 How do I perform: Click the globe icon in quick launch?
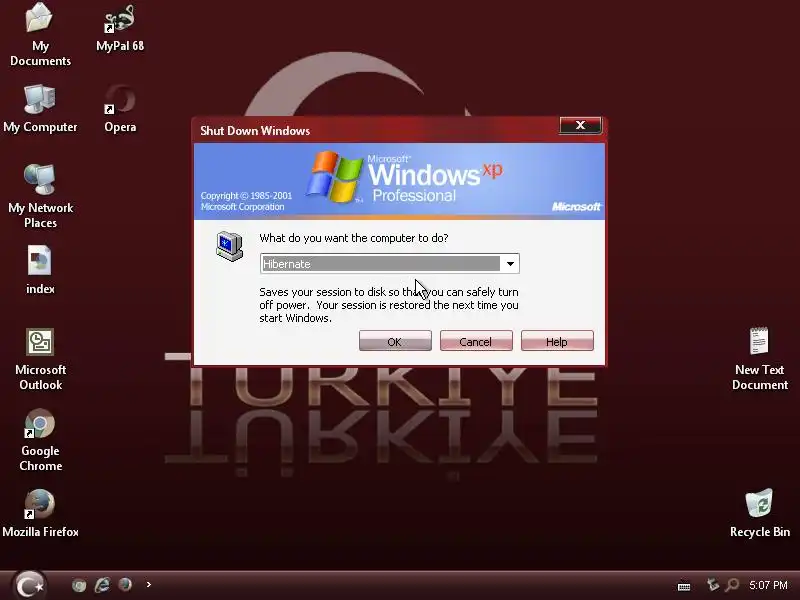(x=125, y=585)
